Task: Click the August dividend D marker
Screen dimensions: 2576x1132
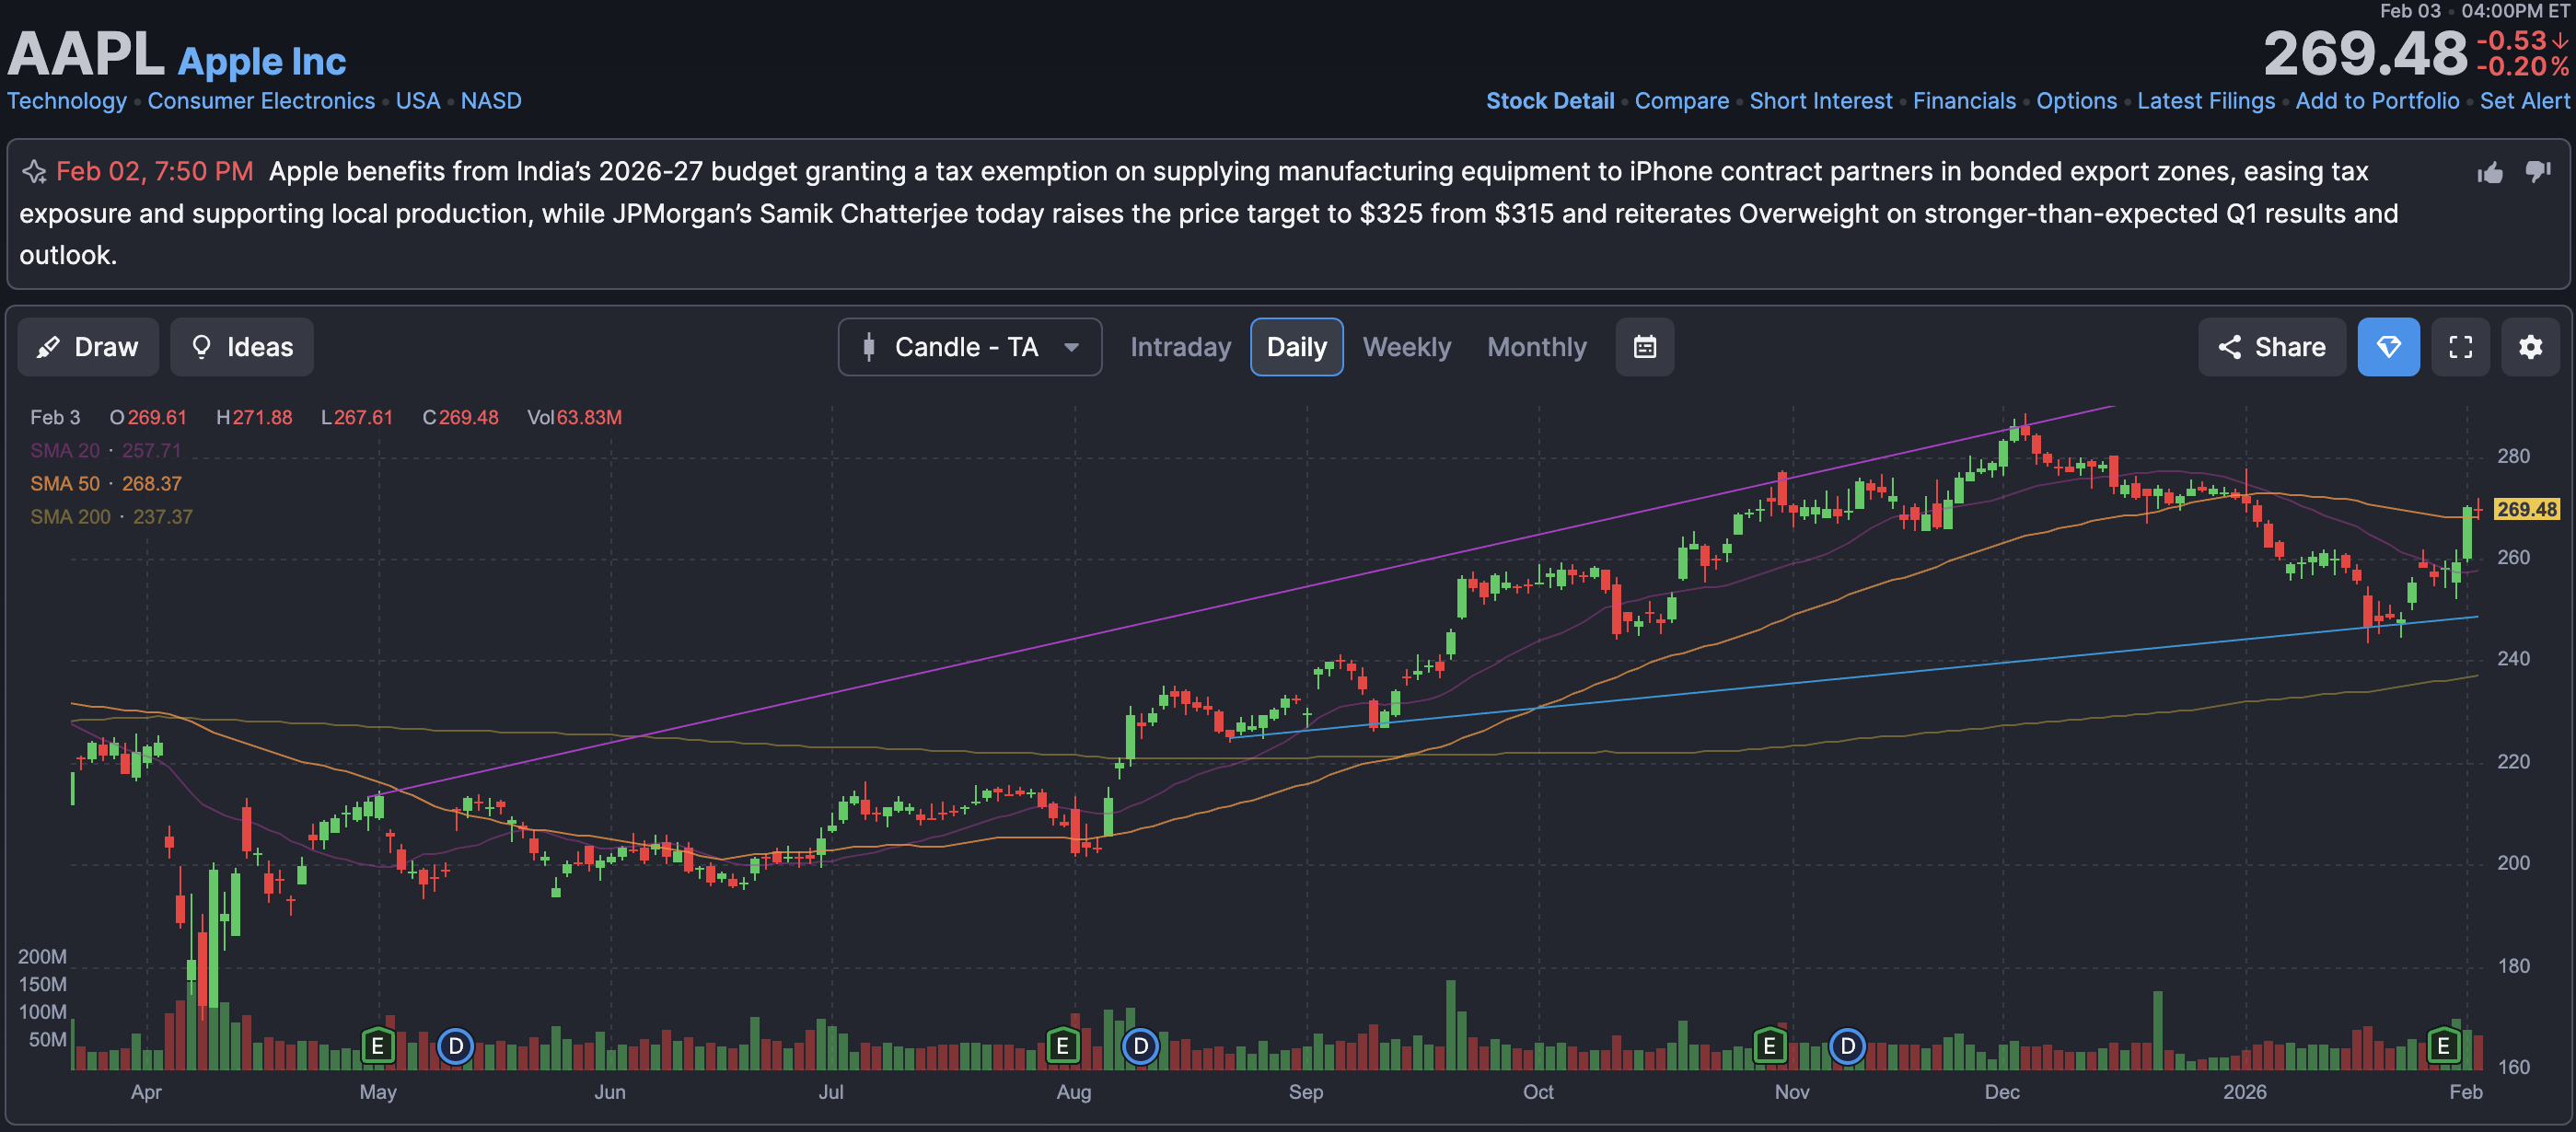Action: 1140,1046
